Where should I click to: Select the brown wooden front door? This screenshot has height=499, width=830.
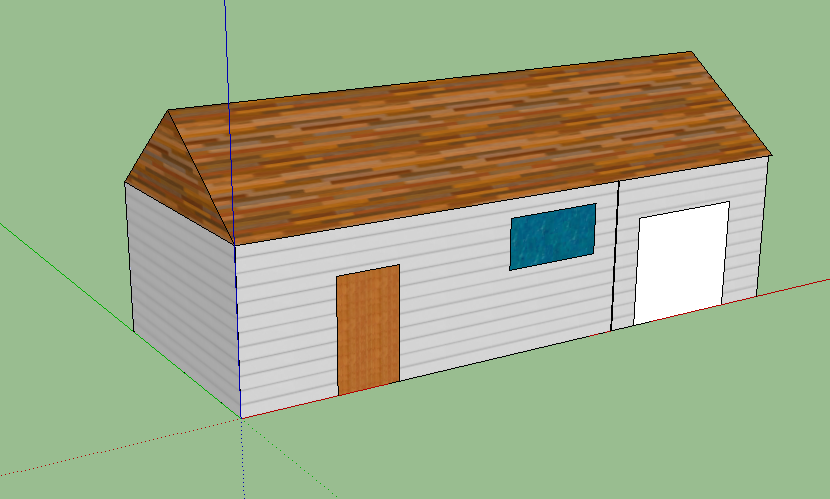pyautogui.click(x=368, y=329)
